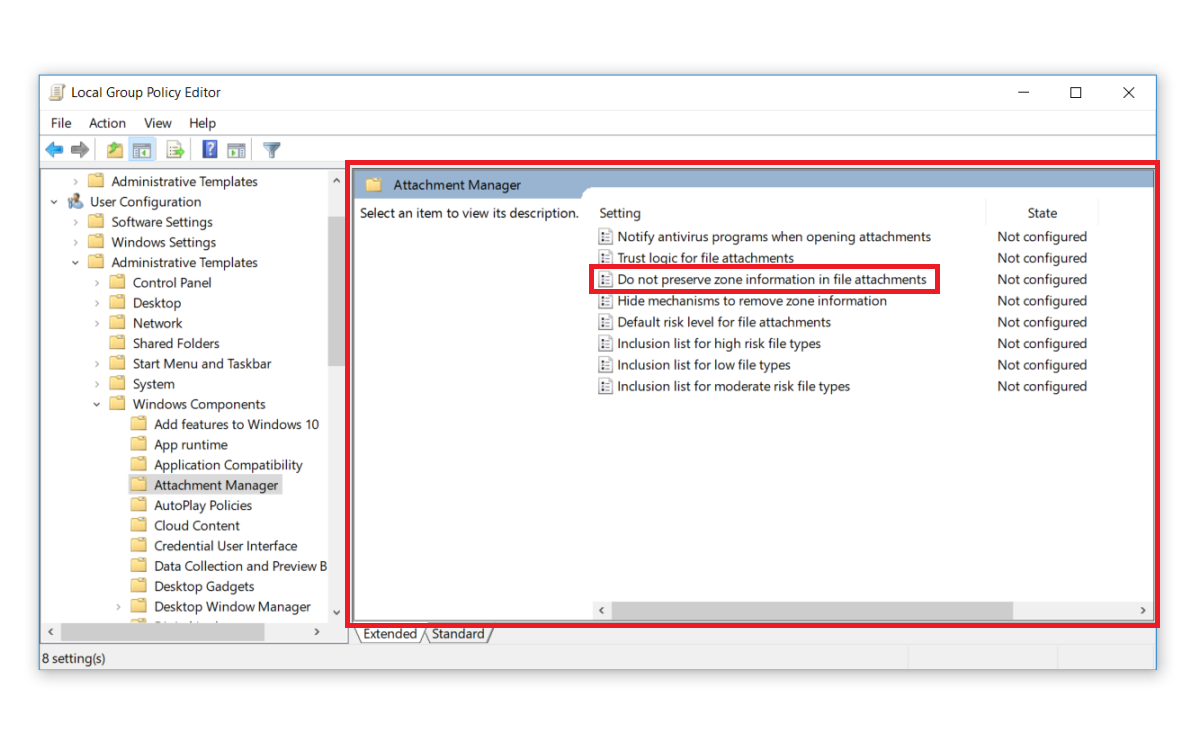Image resolution: width=1200 pixels, height=750 pixels.
Task: Go back with the blue Back arrow
Action: [x=54, y=150]
